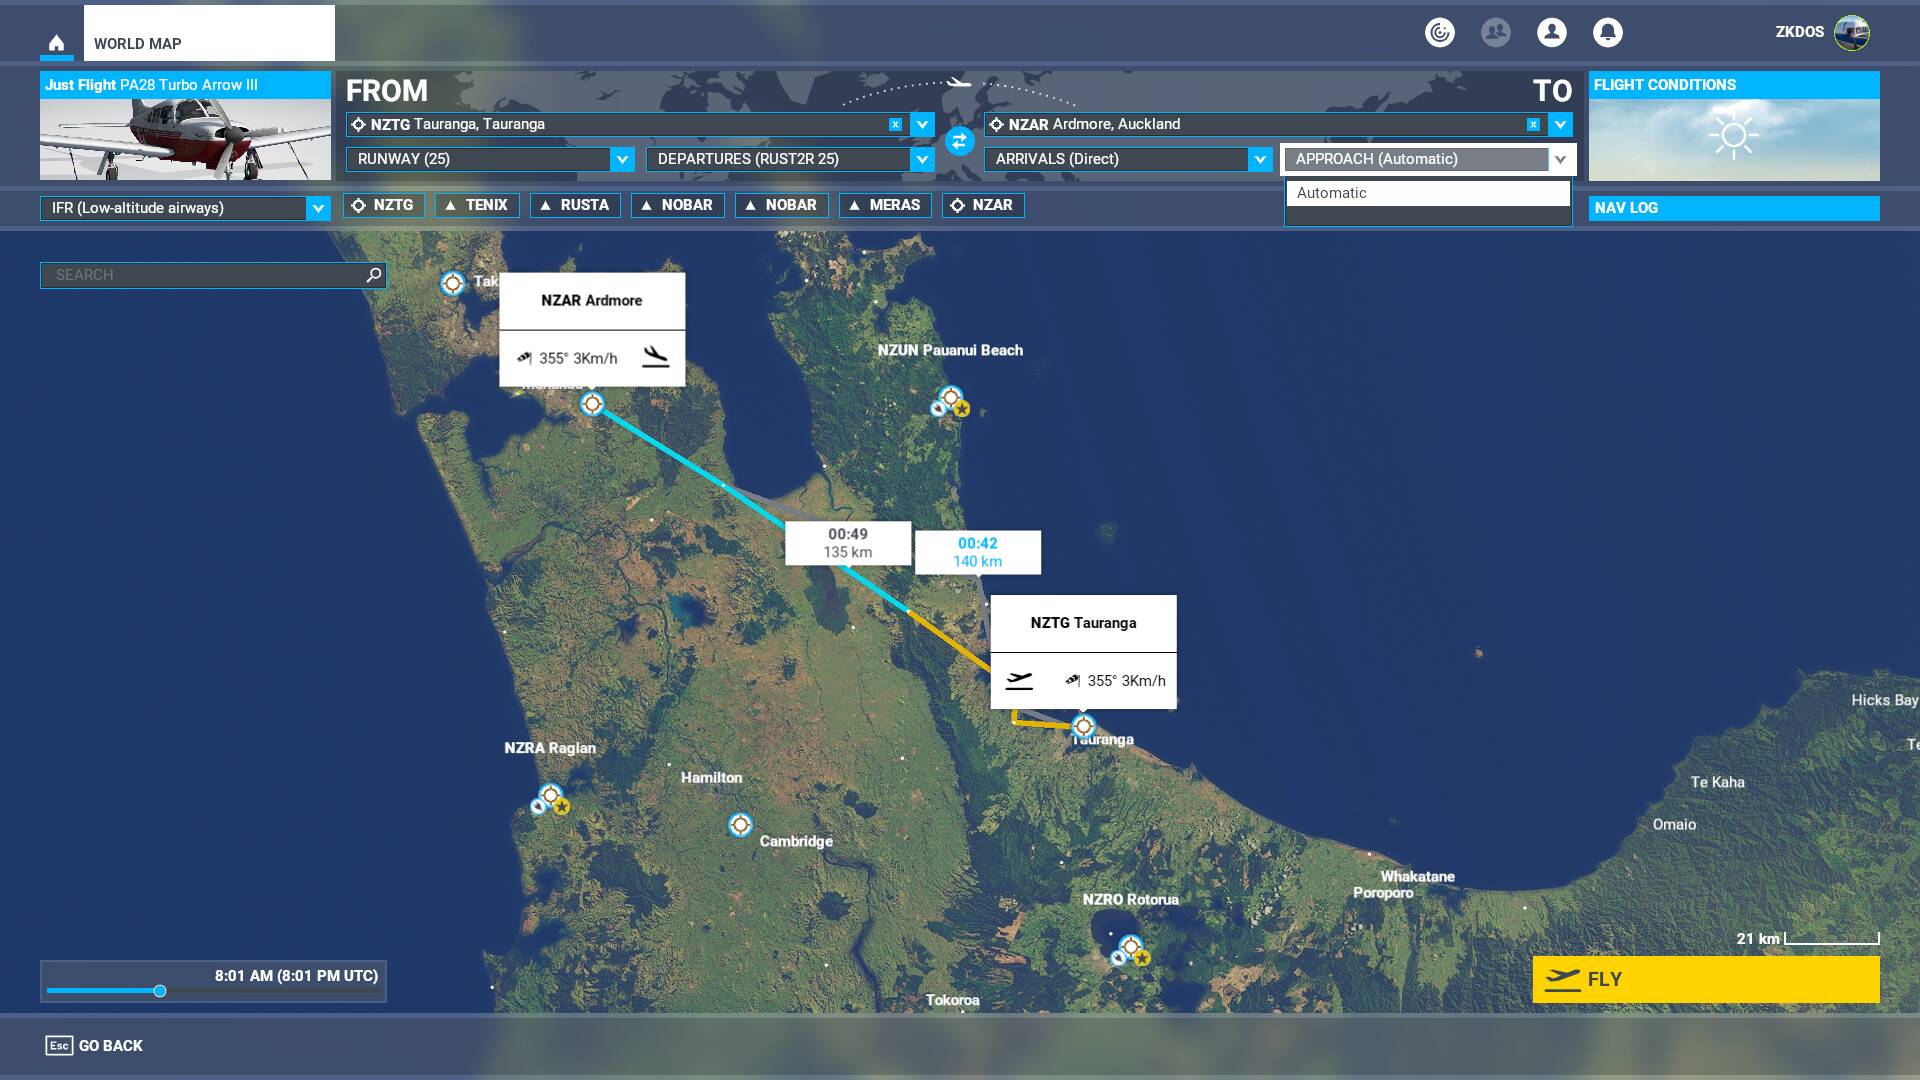Click the yellow FLY button
Image resolution: width=1920 pixels, height=1080 pixels.
1706,979
